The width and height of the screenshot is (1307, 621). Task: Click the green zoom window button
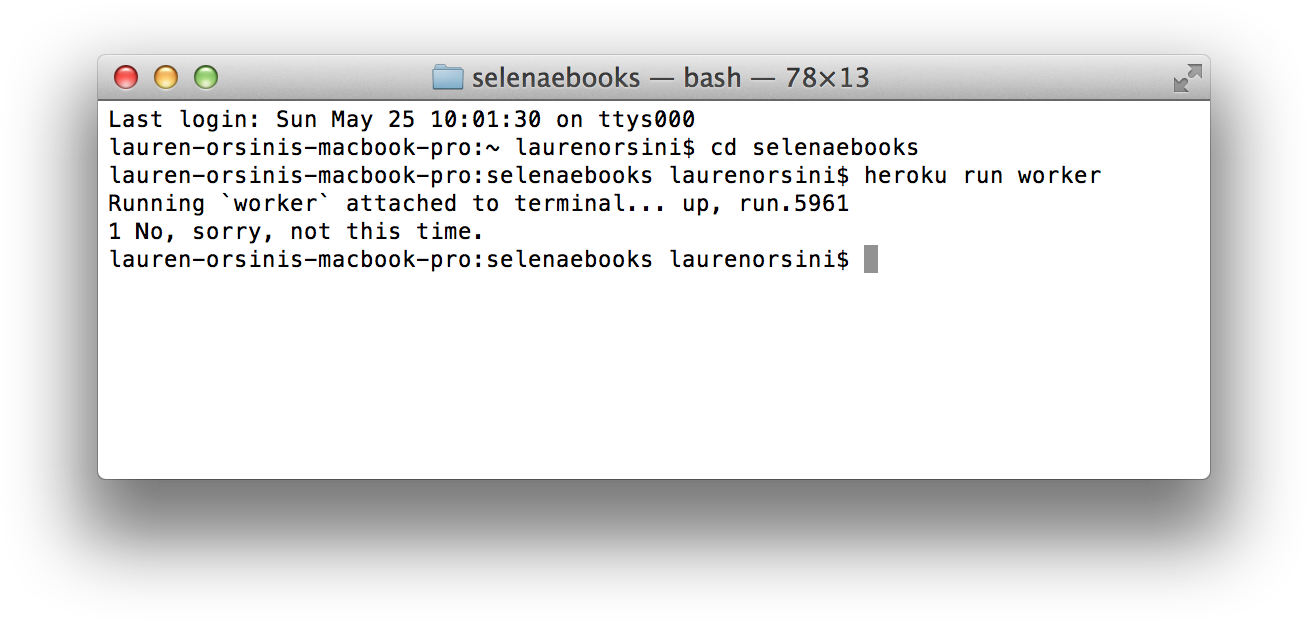pos(206,77)
